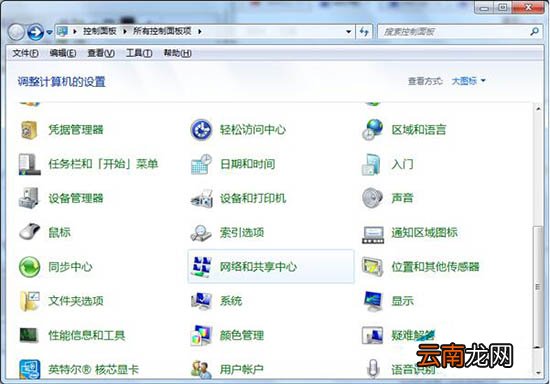550x384 pixels.
Task: Click the scrollbar up arrow
Action: [538, 109]
